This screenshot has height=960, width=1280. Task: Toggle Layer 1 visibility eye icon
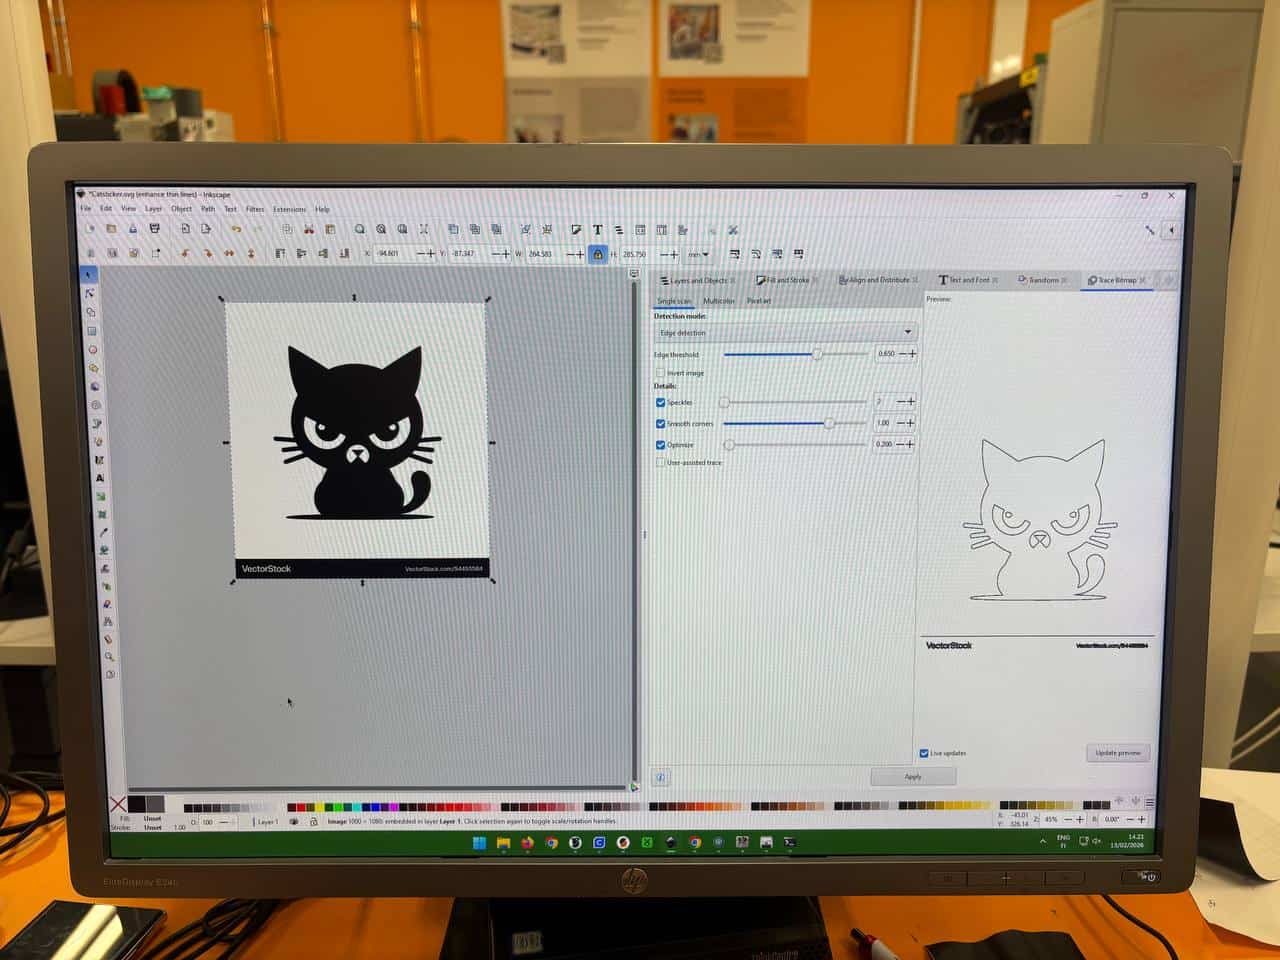(294, 822)
